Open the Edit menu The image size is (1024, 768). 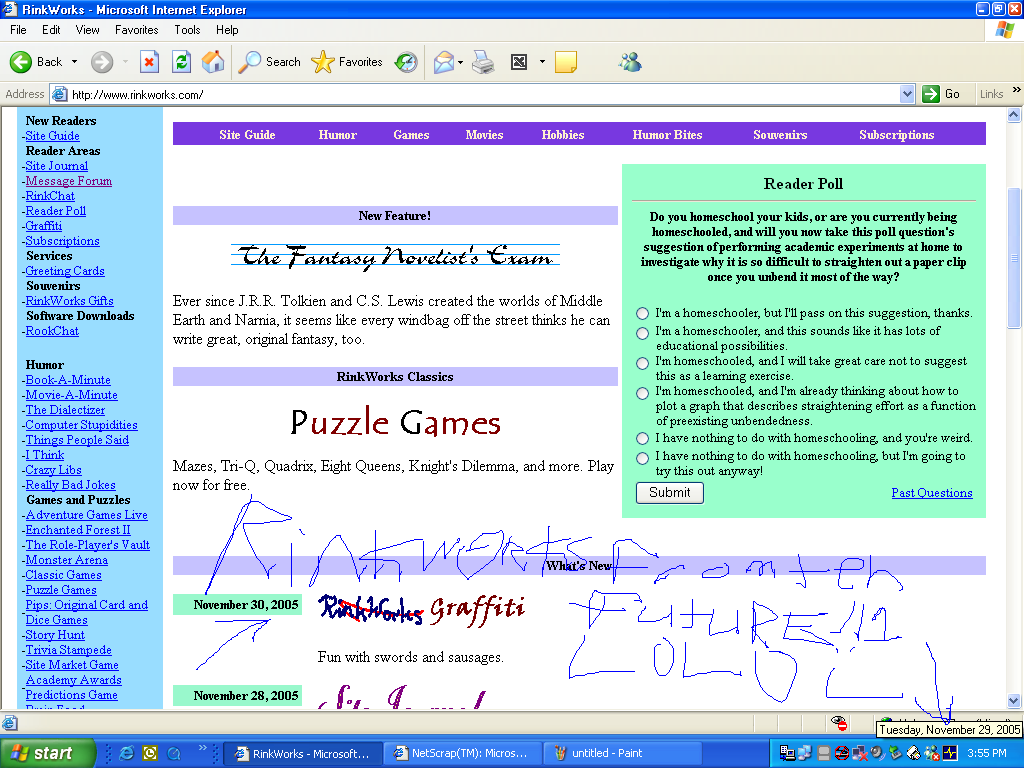51,30
